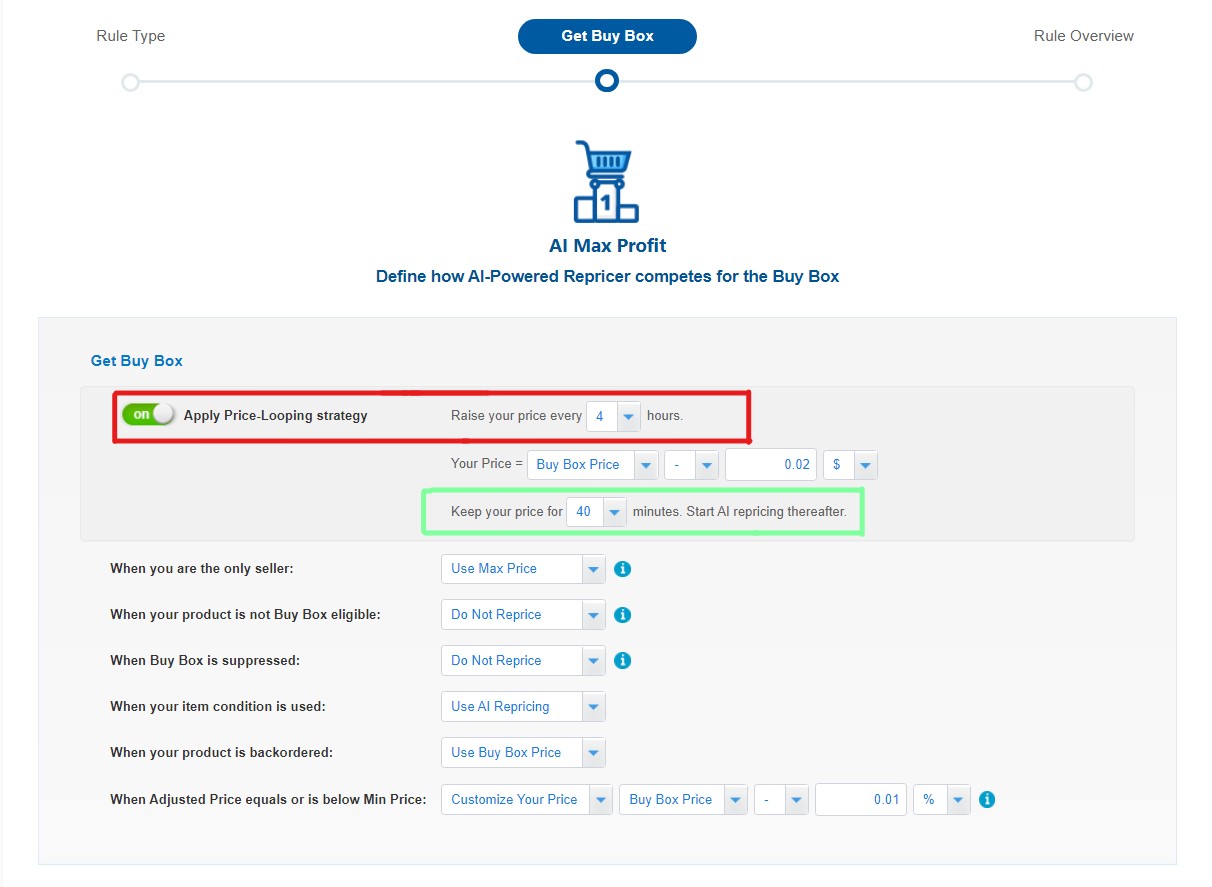Viewport: 1212px width, 887px height.
Task: Click the Get Buy Box section heading
Action: tap(137, 361)
